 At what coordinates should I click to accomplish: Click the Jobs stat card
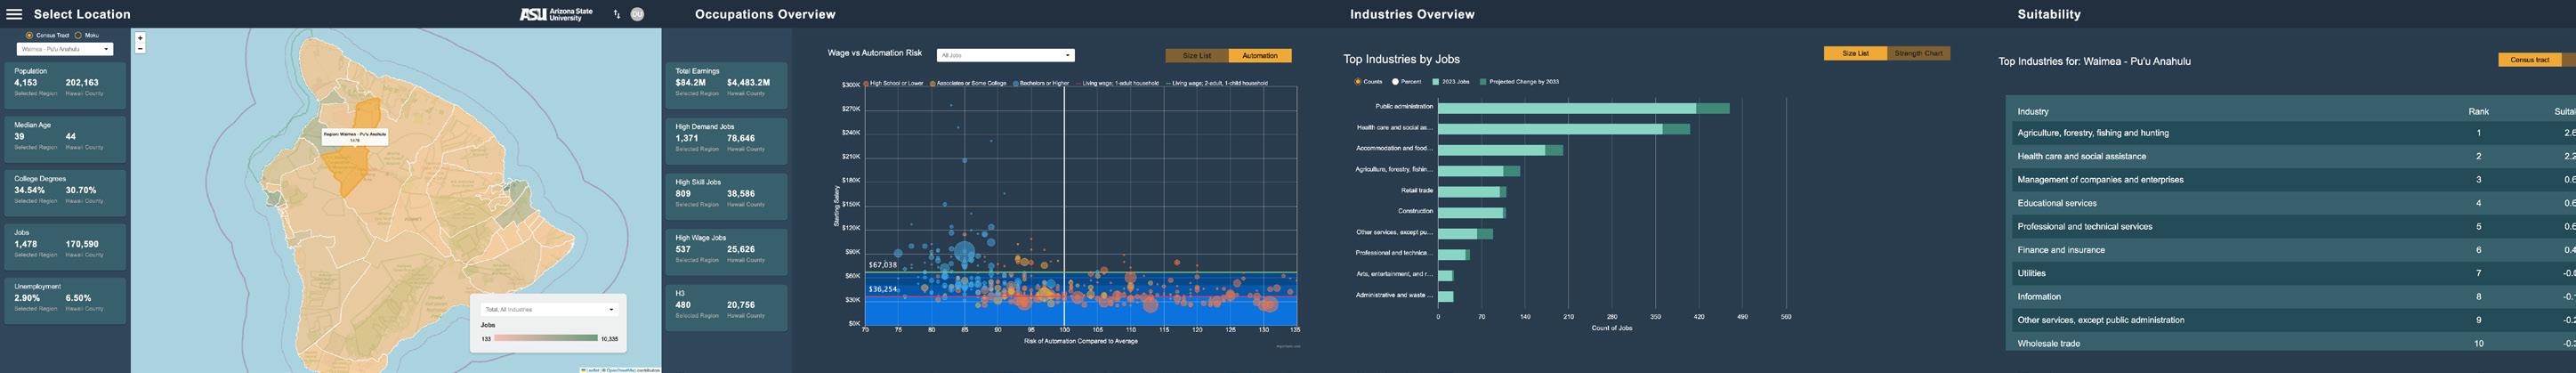click(x=65, y=246)
